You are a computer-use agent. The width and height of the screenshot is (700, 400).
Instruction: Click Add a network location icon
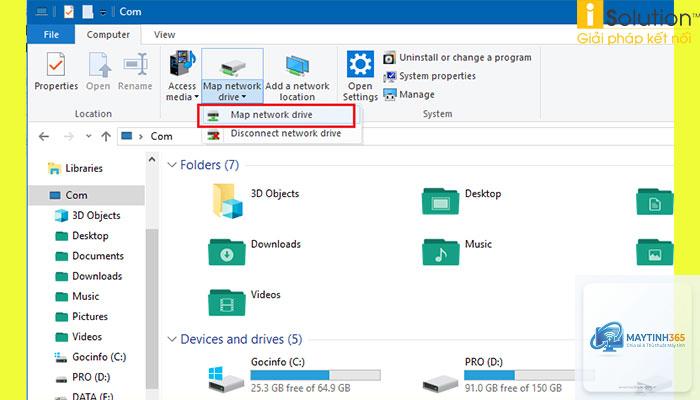[297, 66]
